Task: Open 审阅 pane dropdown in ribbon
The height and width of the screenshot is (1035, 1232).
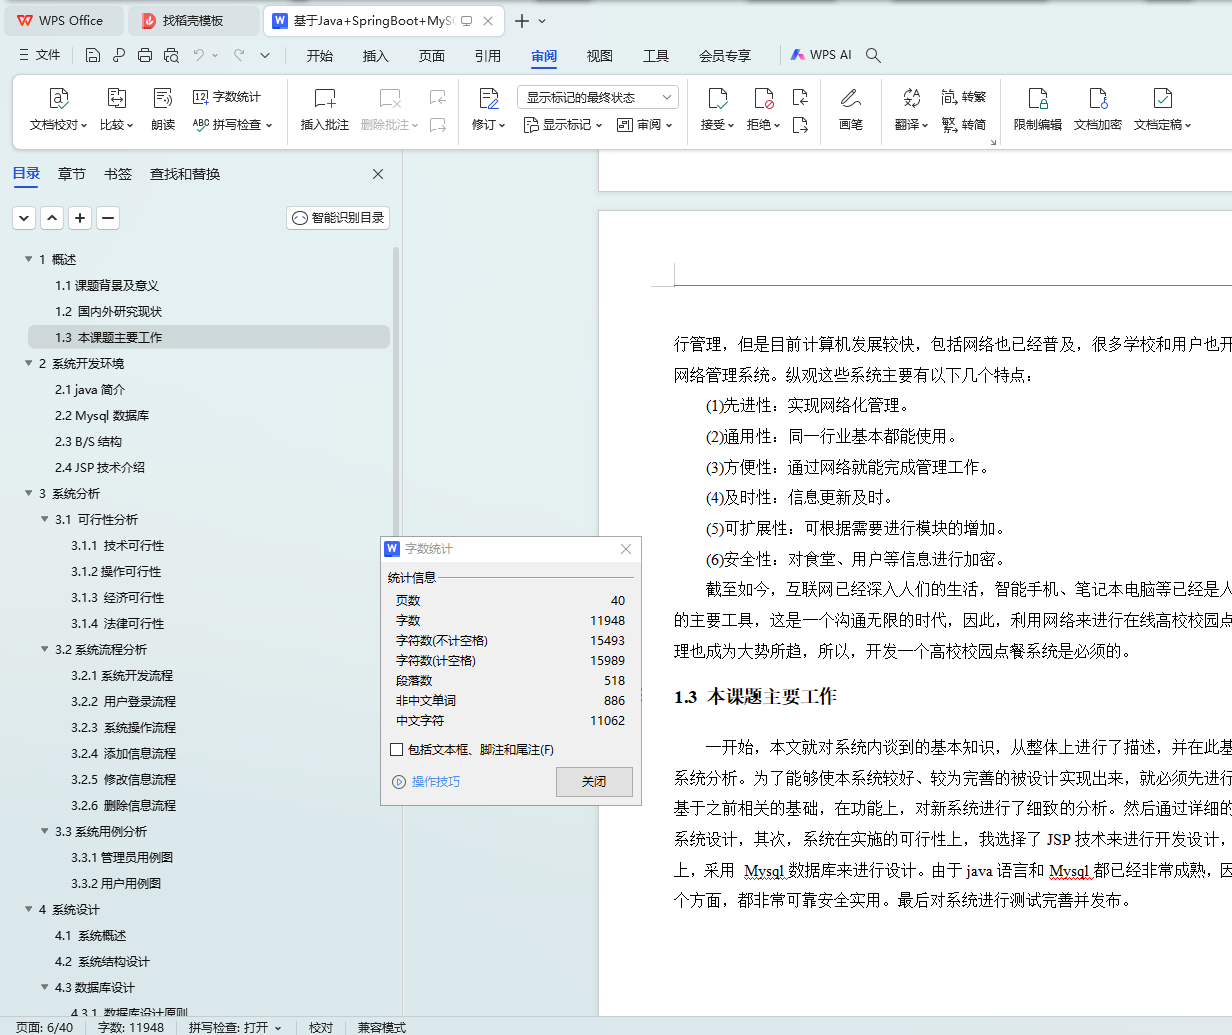Action: (x=645, y=125)
